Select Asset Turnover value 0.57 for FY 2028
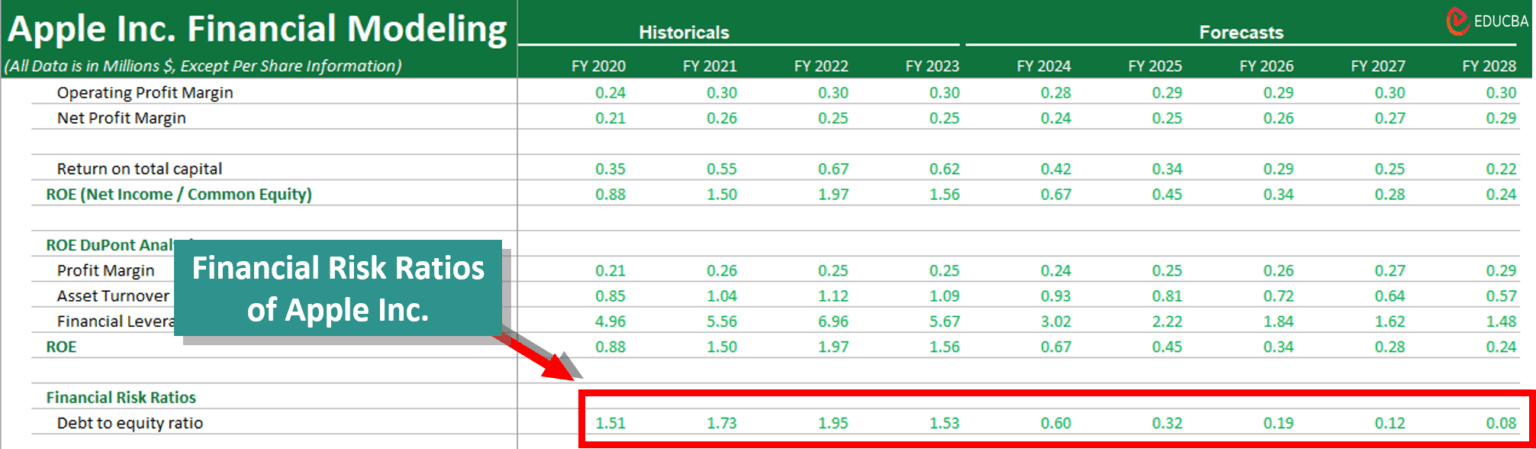Viewport: 1536px width, 449px height. (1502, 296)
